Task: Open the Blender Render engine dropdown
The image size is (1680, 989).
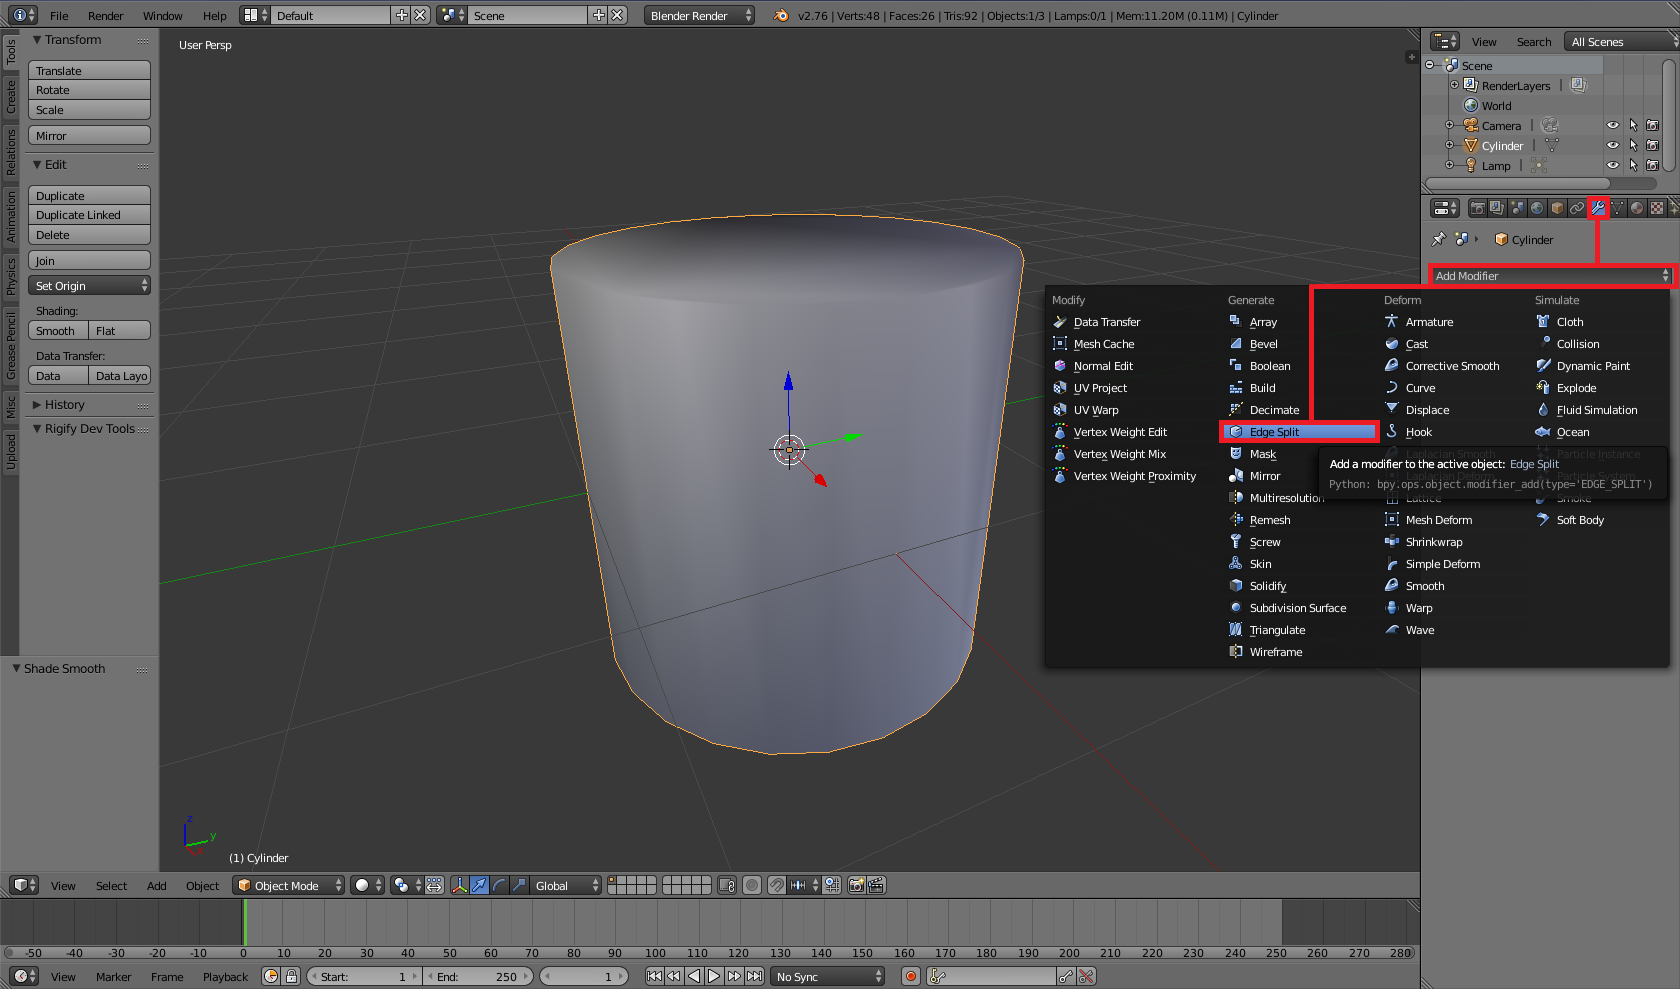Action: coord(699,15)
